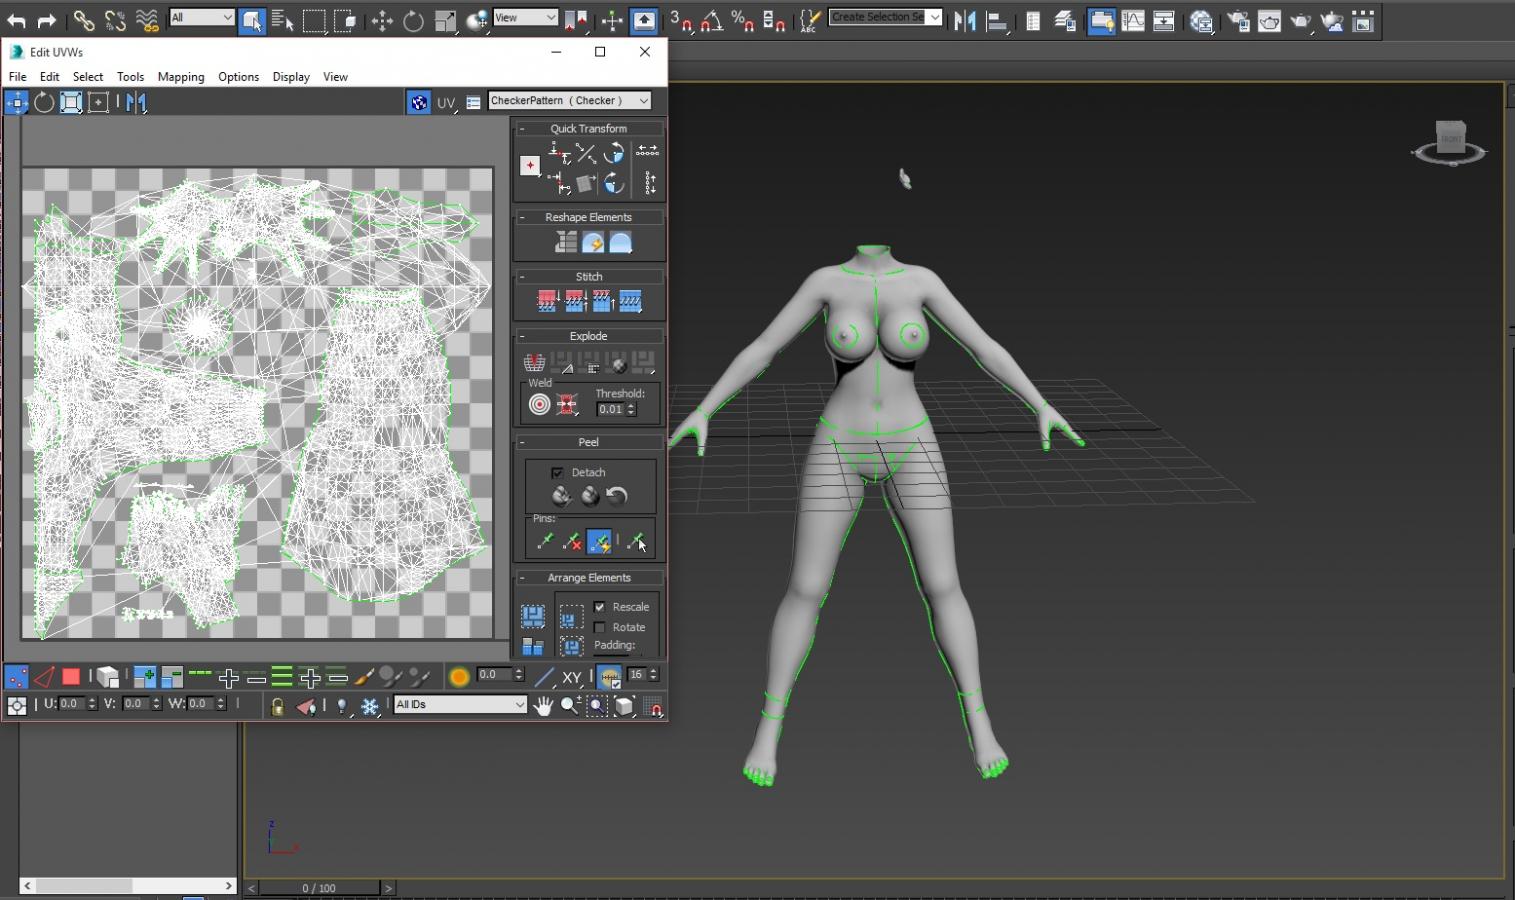The image size is (1515, 900).
Task: Click the Quick Peel icon
Action: (561, 496)
